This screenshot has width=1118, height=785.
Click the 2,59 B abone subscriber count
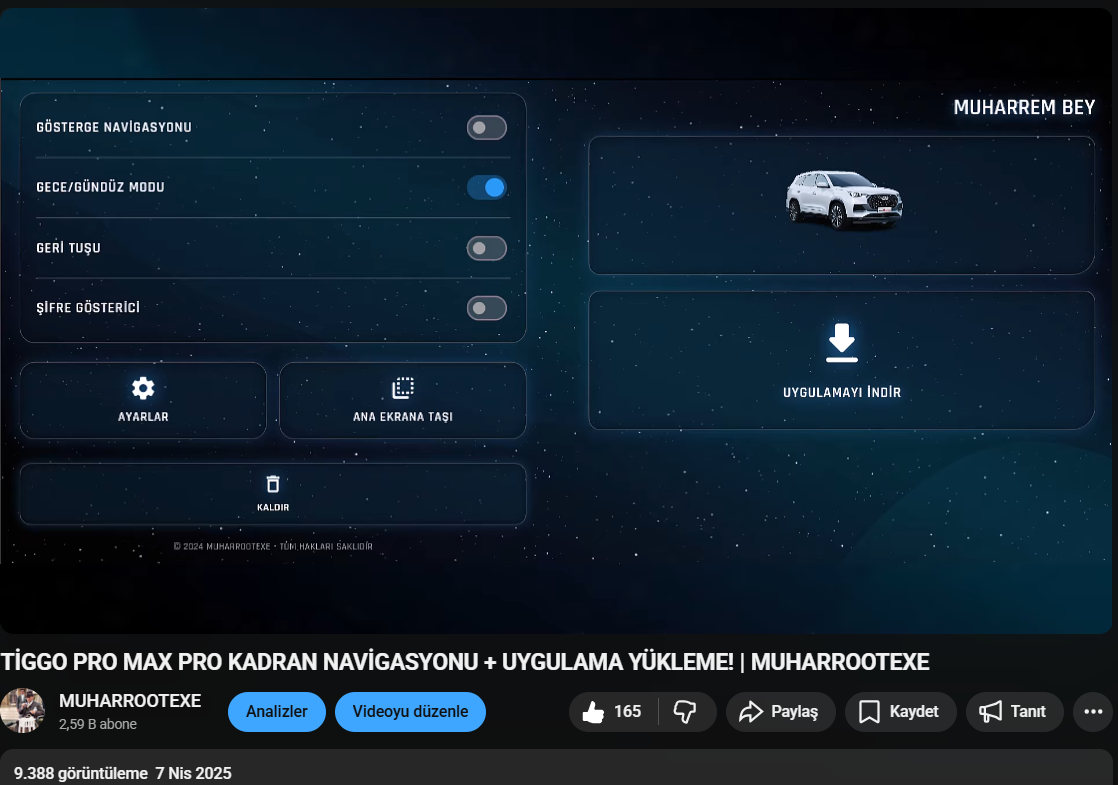coord(98,724)
